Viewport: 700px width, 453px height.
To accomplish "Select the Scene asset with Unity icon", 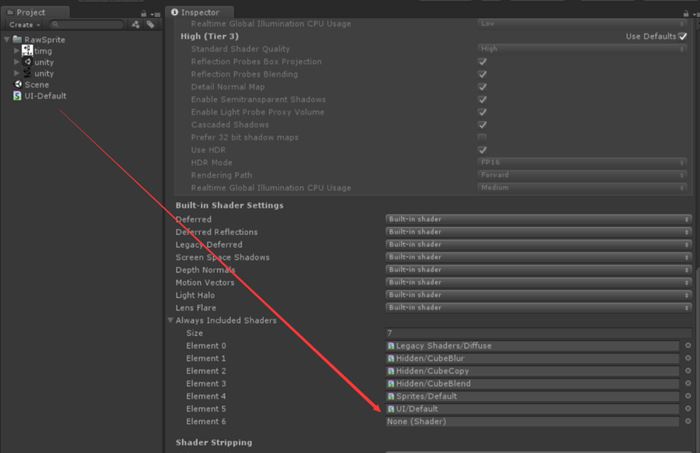I will (36, 85).
